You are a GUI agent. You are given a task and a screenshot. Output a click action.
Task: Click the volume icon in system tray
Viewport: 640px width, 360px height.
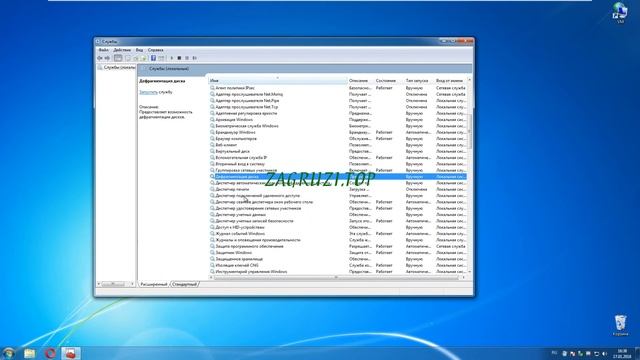point(604,354)
